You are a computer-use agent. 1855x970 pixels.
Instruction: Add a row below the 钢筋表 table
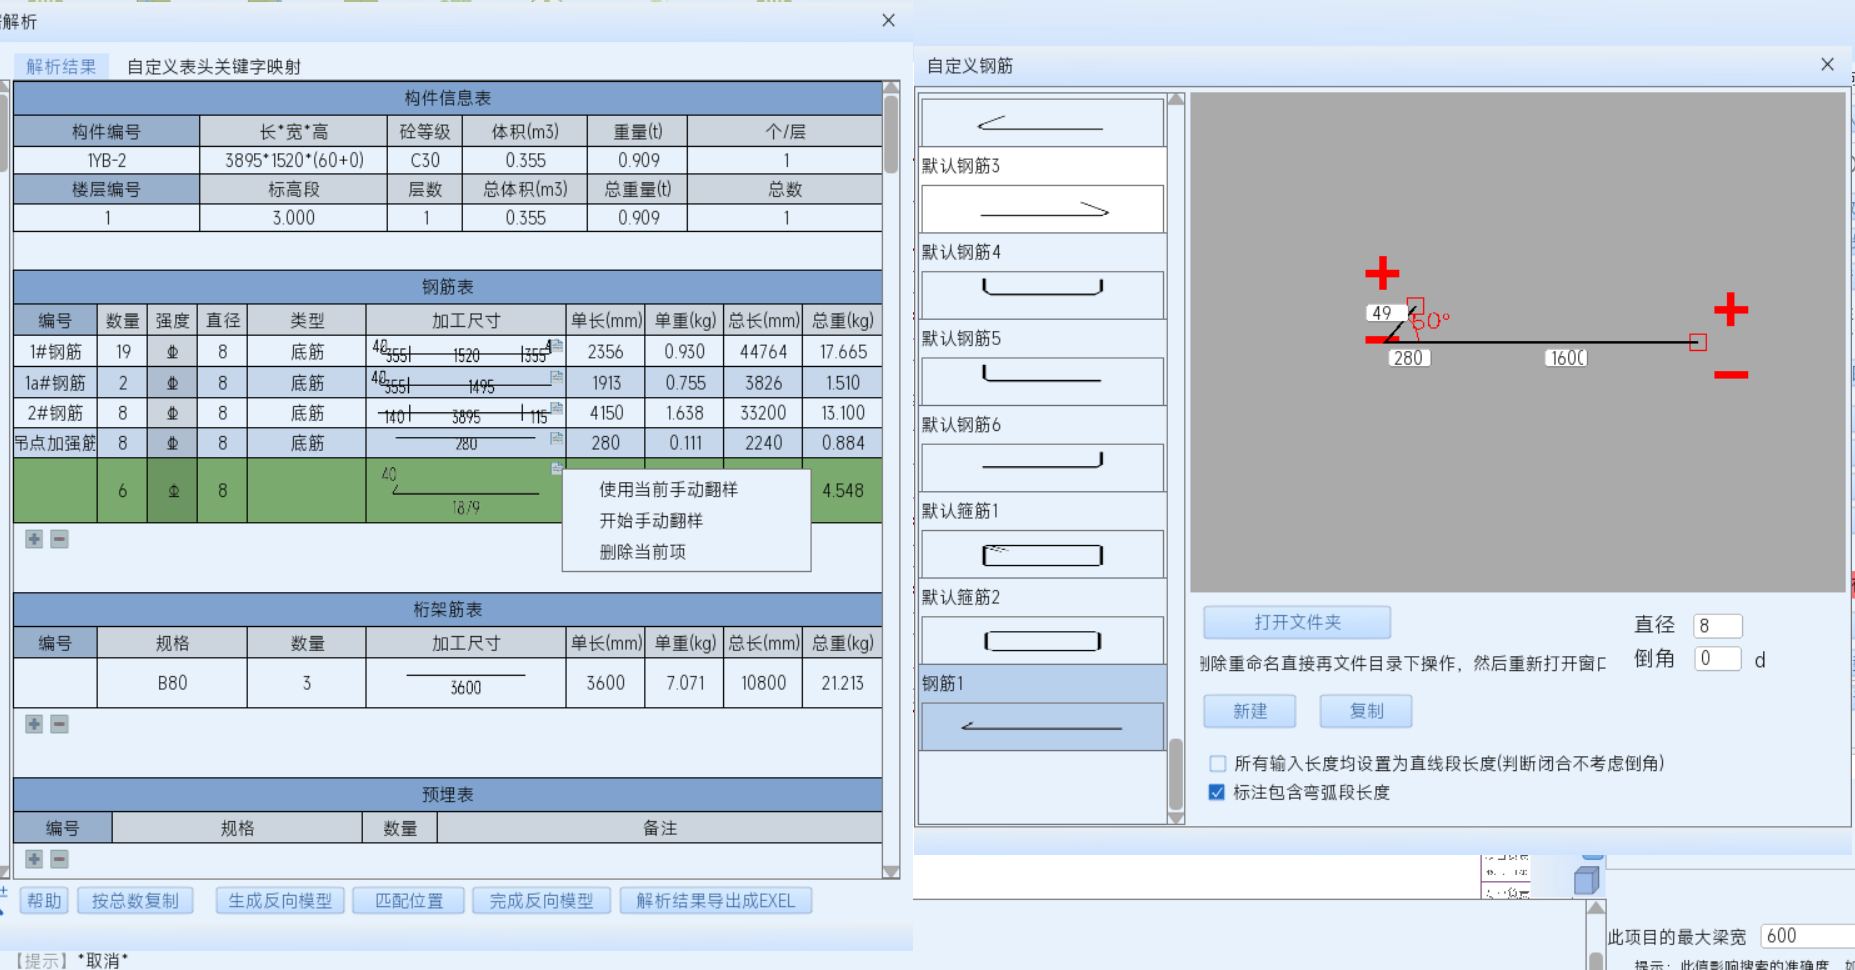(34, 539)
